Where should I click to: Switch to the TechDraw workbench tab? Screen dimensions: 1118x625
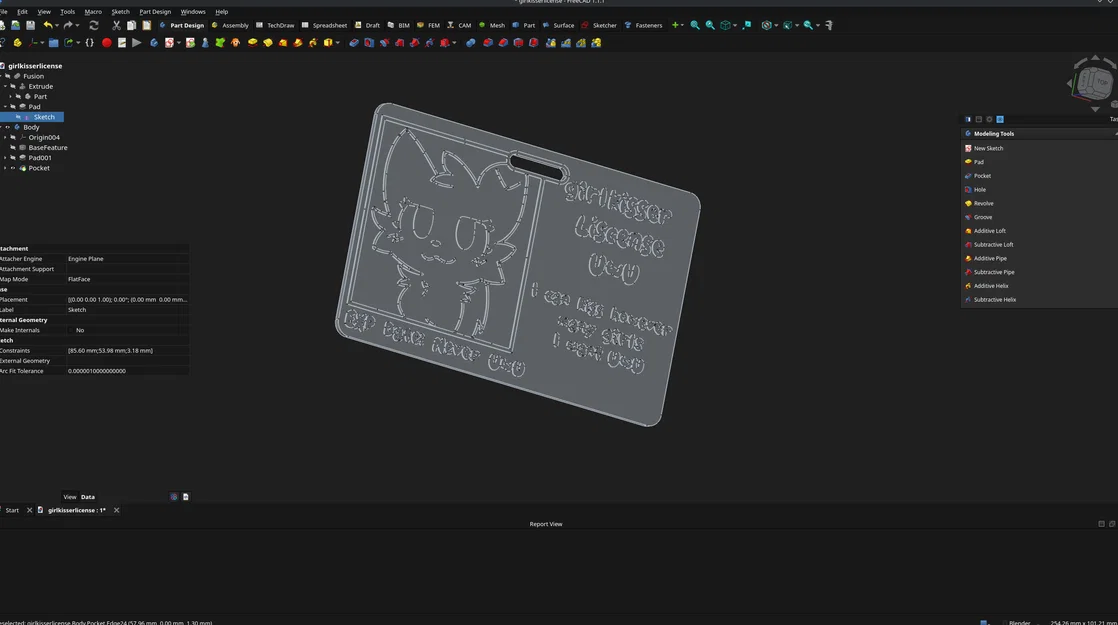[275, 25]
